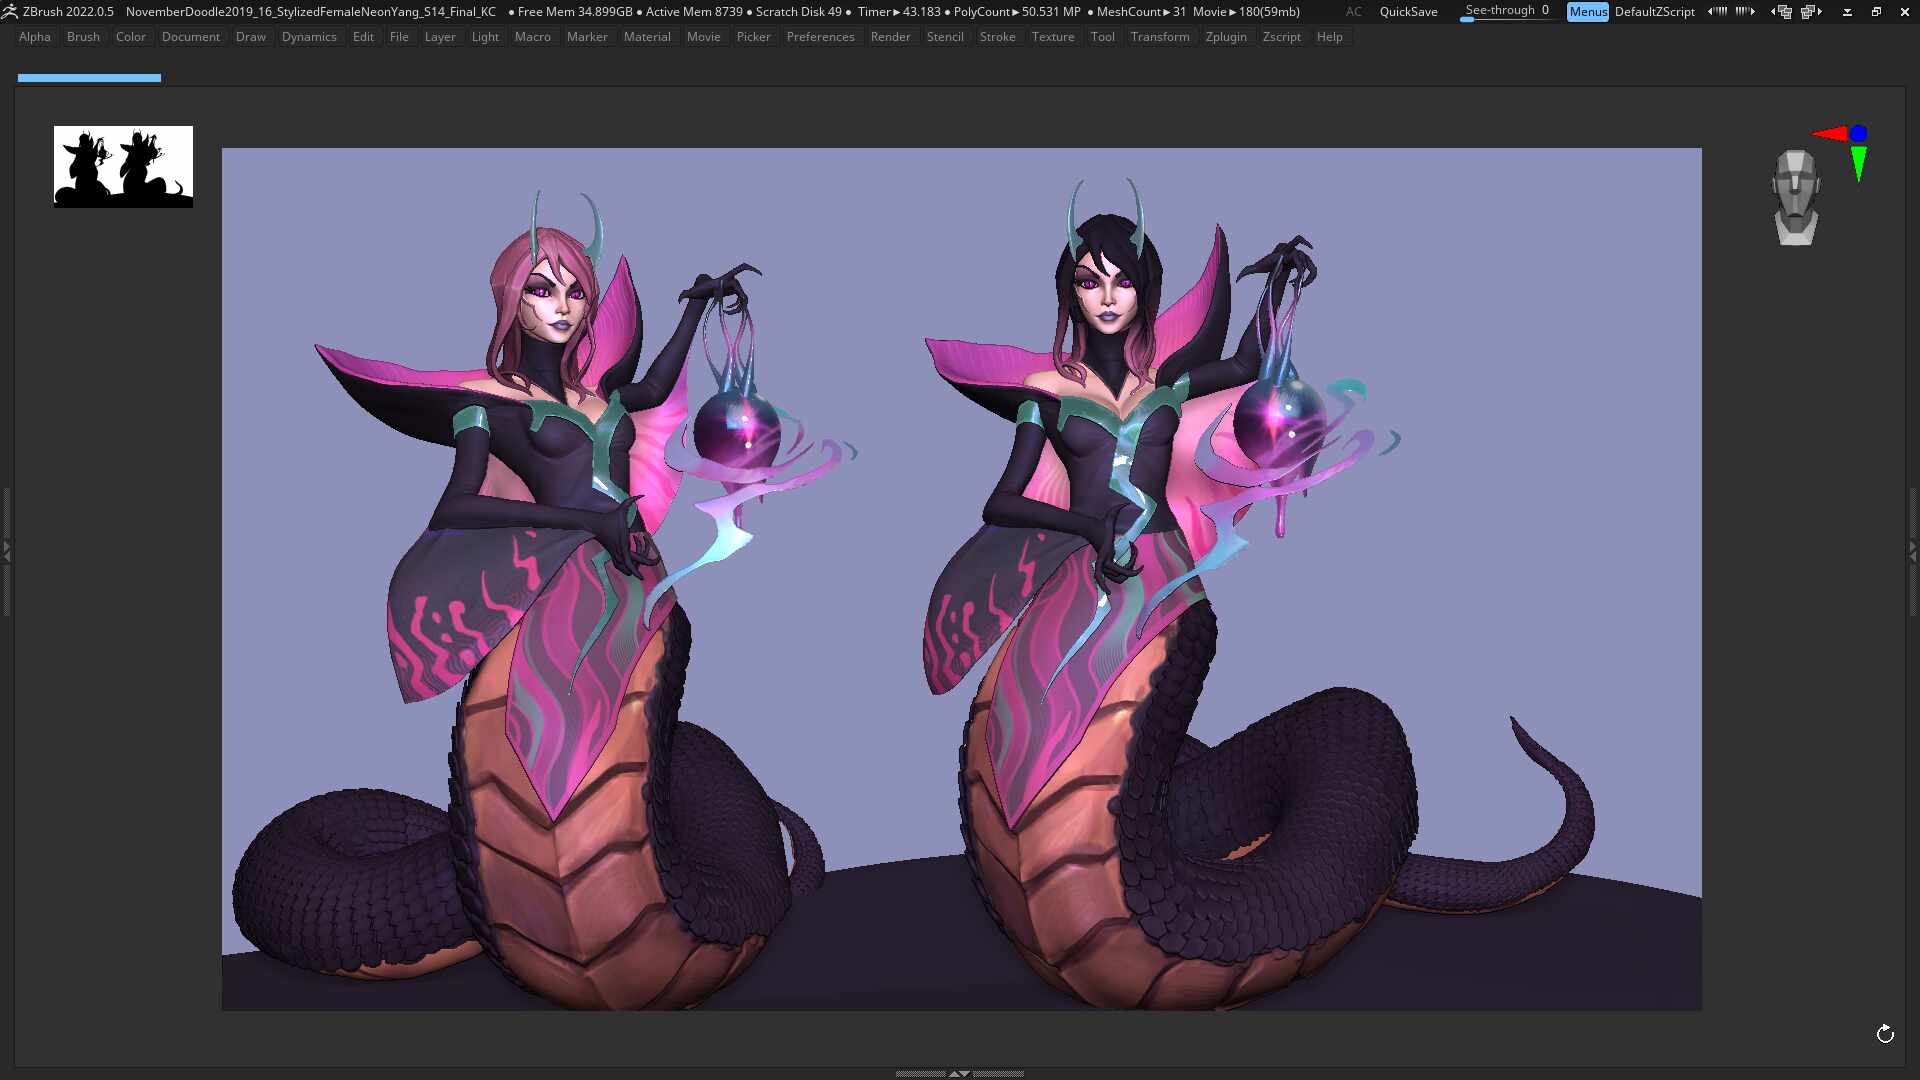Viewport: 1920px width, 1080px height.
Task: Toggle the Menus button off
Action: click(x=1587, y=12)
